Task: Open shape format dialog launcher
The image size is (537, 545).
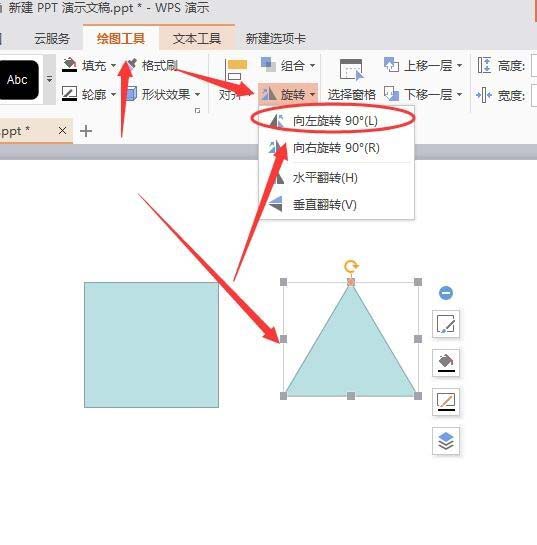Action: click(197, 111)
